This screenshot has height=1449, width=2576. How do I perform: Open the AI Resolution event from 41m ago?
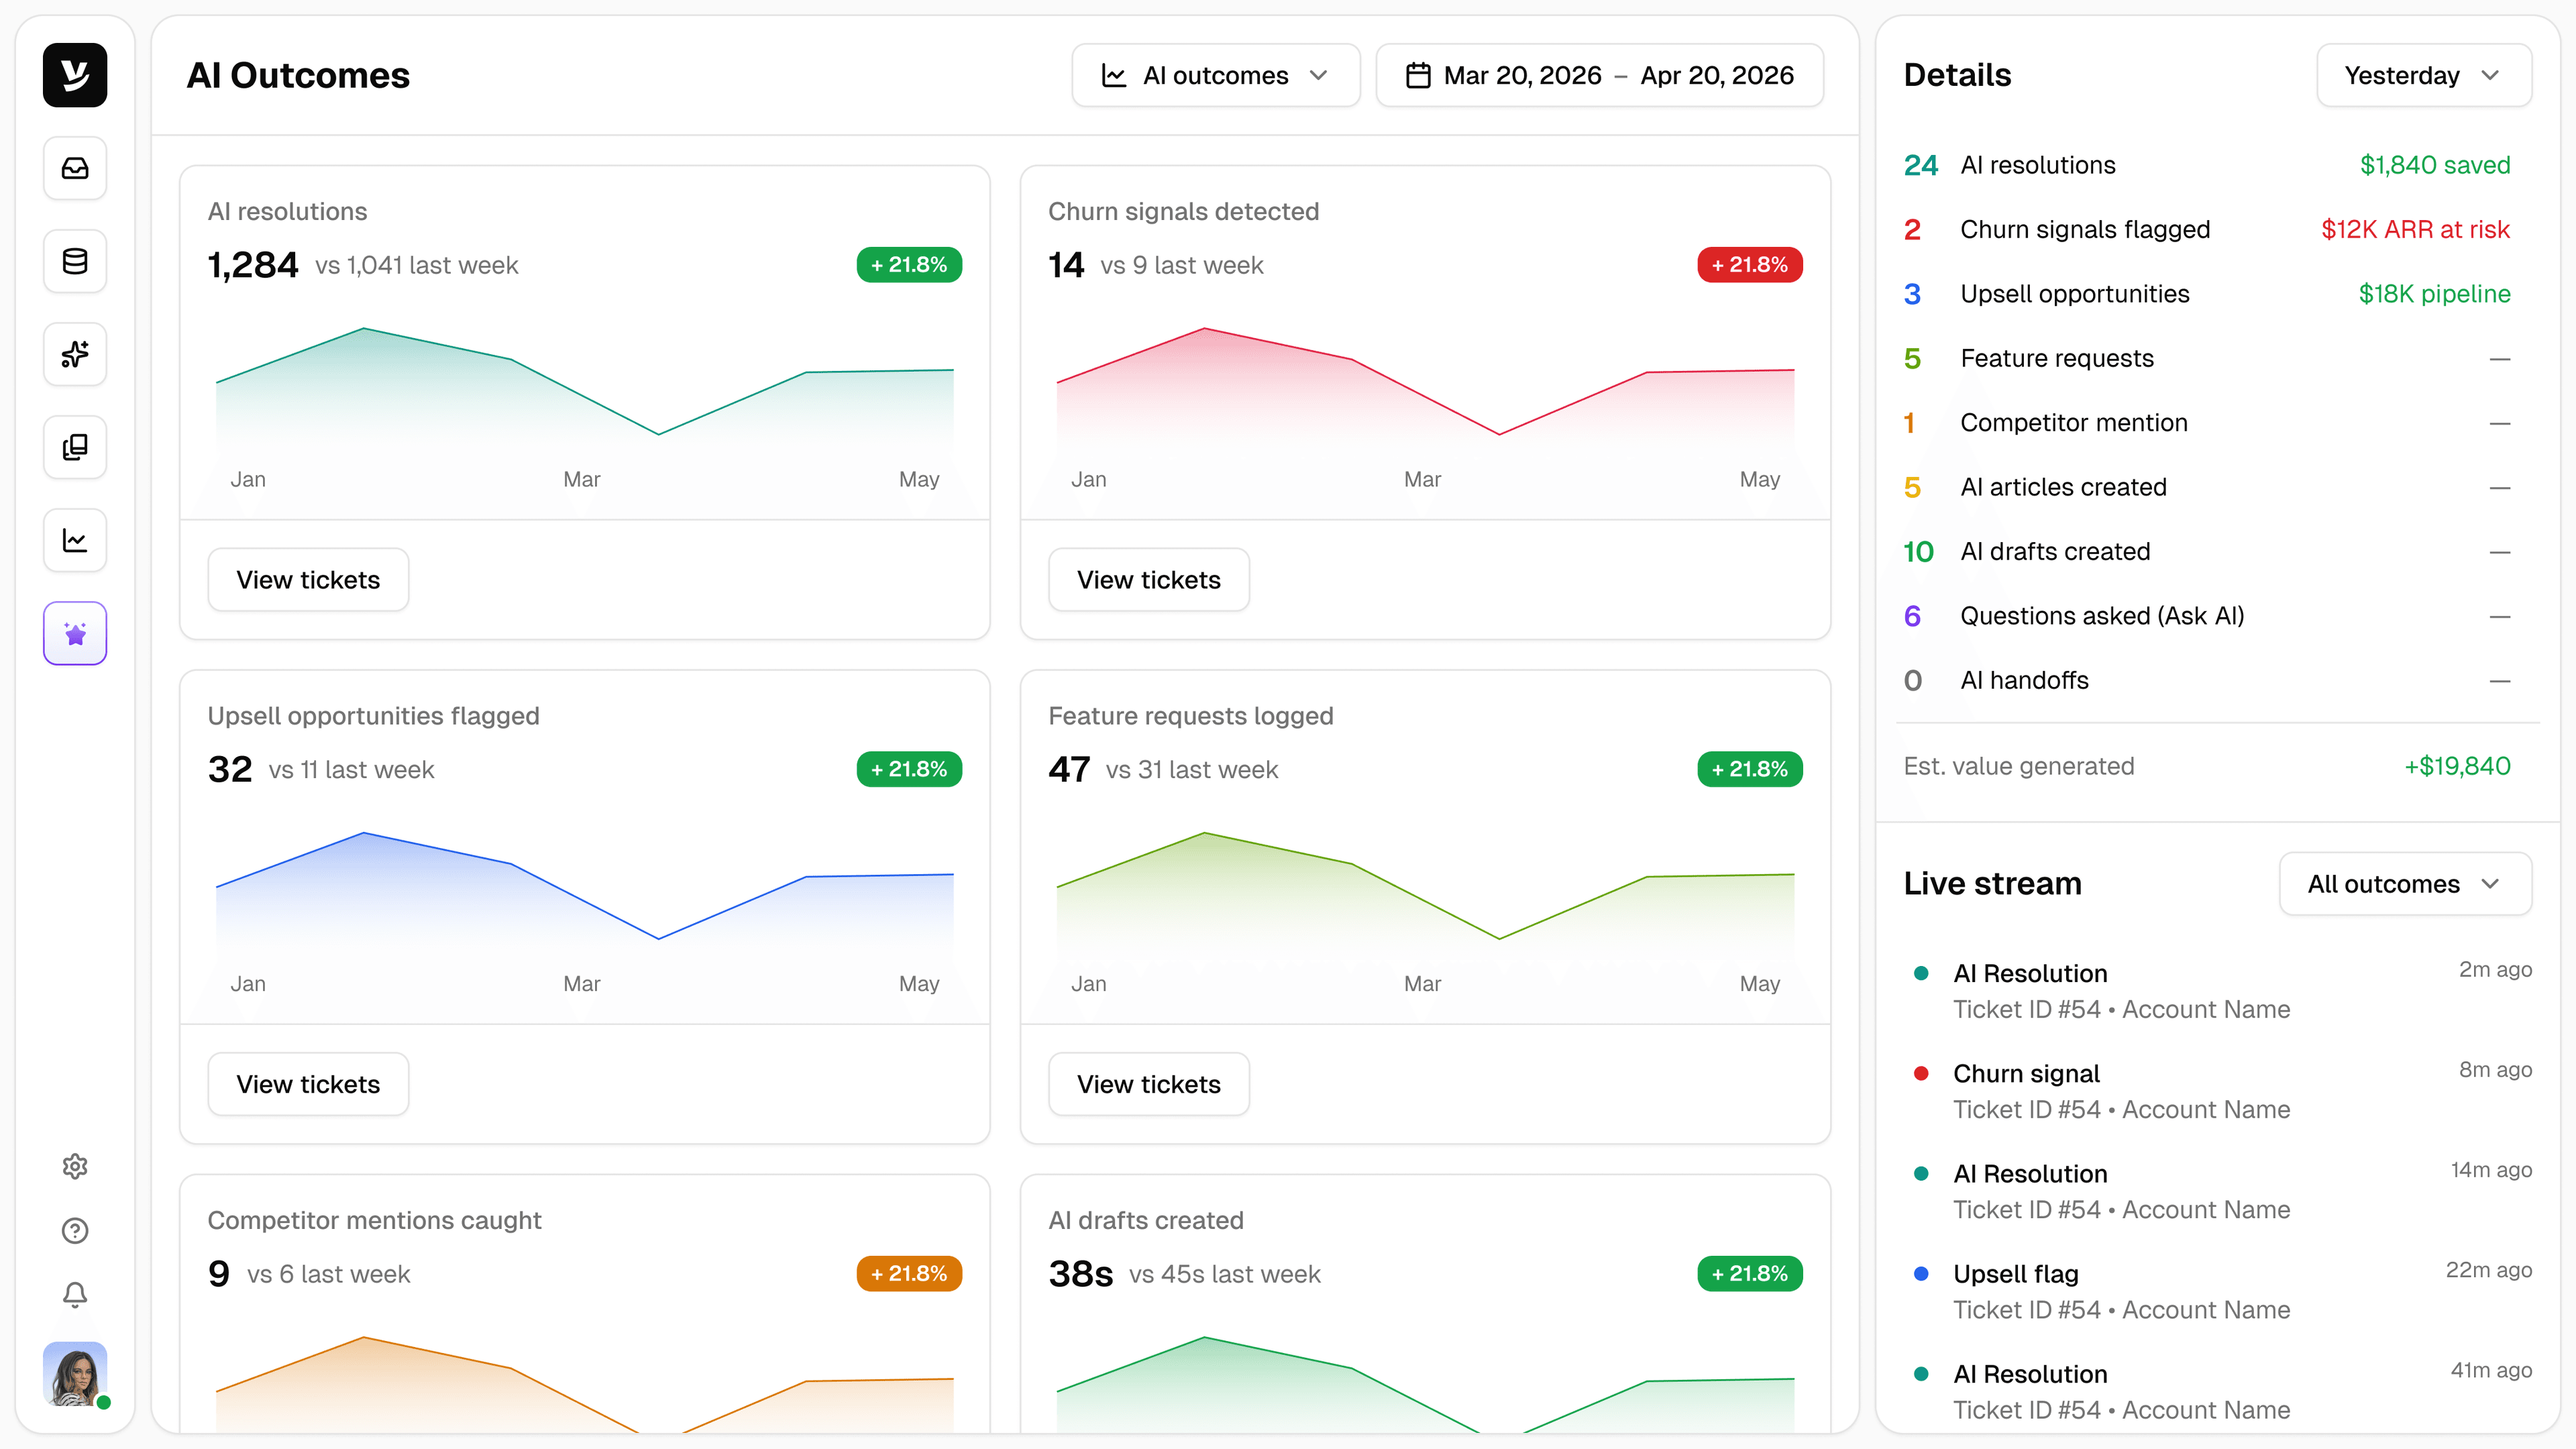point(2218,1391)
